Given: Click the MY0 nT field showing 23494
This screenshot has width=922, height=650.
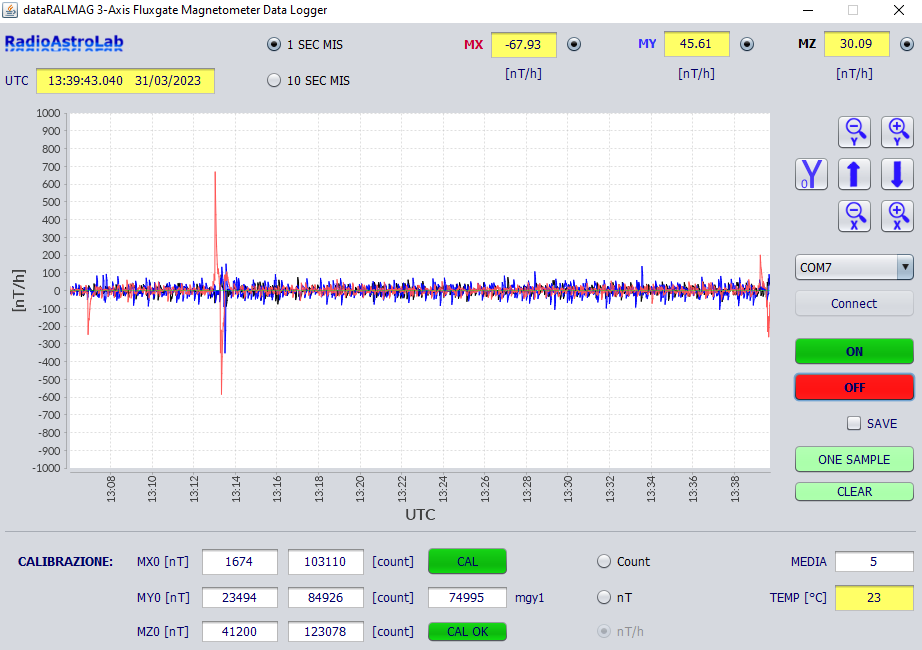Looking at the screenshot, I should (x=239, y=597).
